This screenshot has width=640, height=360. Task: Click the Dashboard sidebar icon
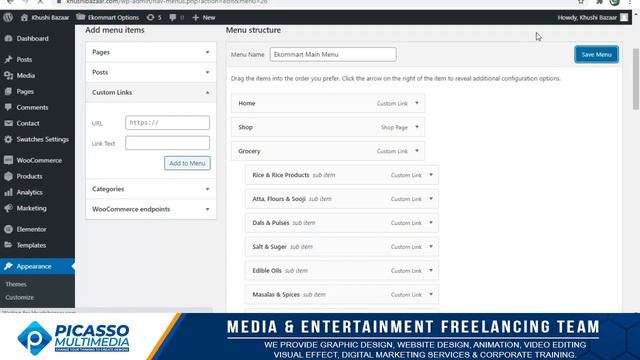pos(9,38)
